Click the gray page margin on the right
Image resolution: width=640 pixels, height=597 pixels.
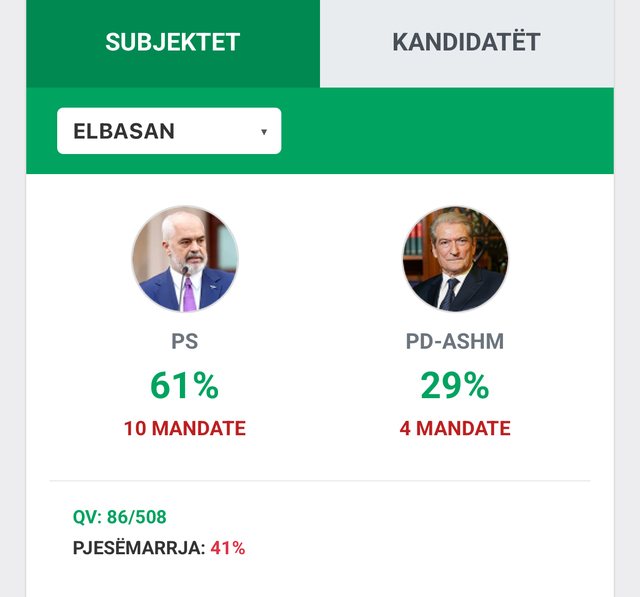[x=627, y=298]
